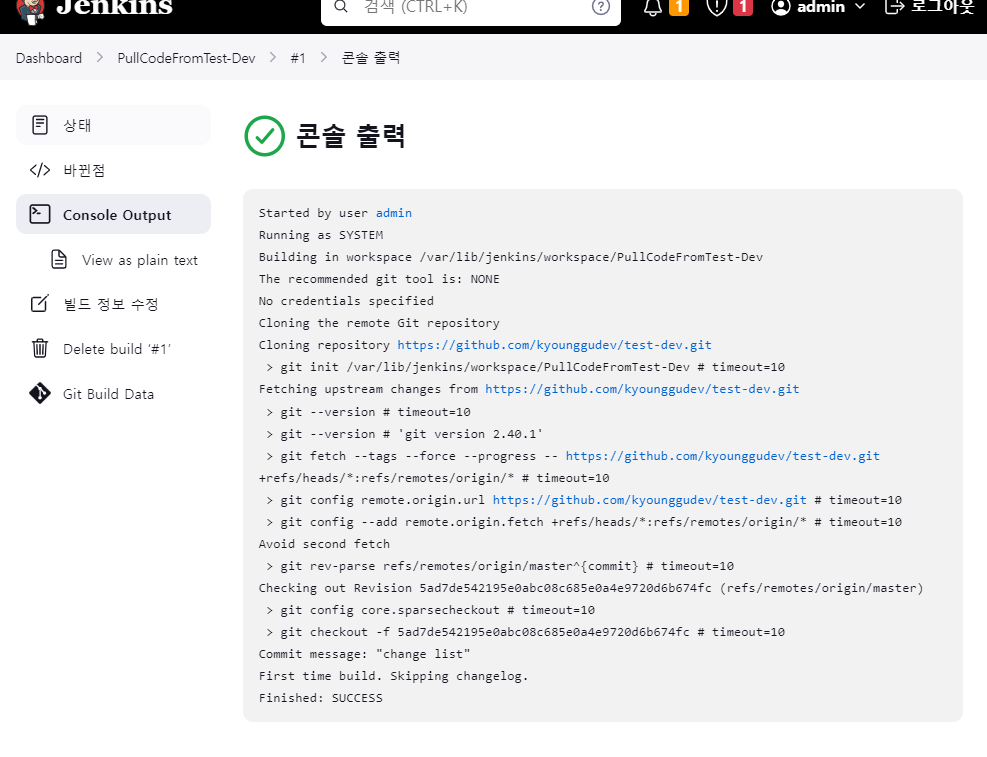This screenshot has height=757, width=987.
Task: Click the Cloning the remote Git repository line
Action: tap(379, 323)
